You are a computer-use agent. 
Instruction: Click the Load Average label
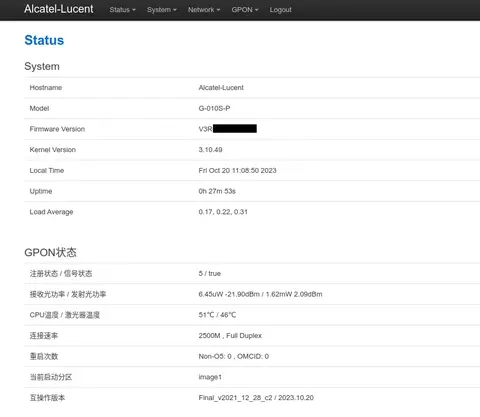[51, 212]
